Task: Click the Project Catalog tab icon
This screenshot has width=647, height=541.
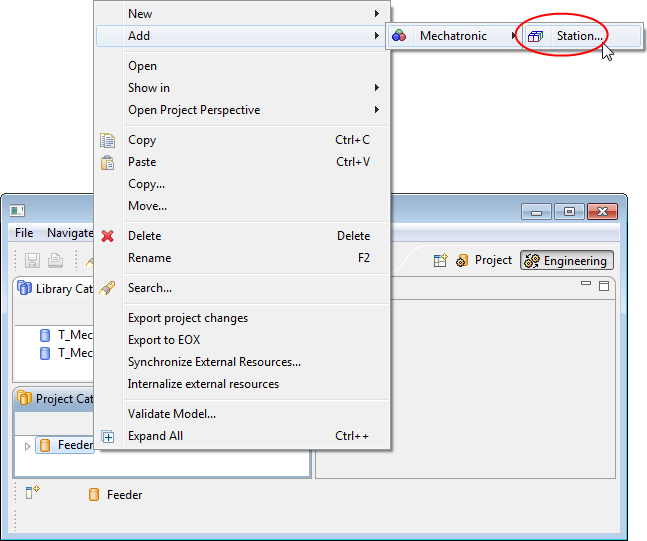Action: 24,398
